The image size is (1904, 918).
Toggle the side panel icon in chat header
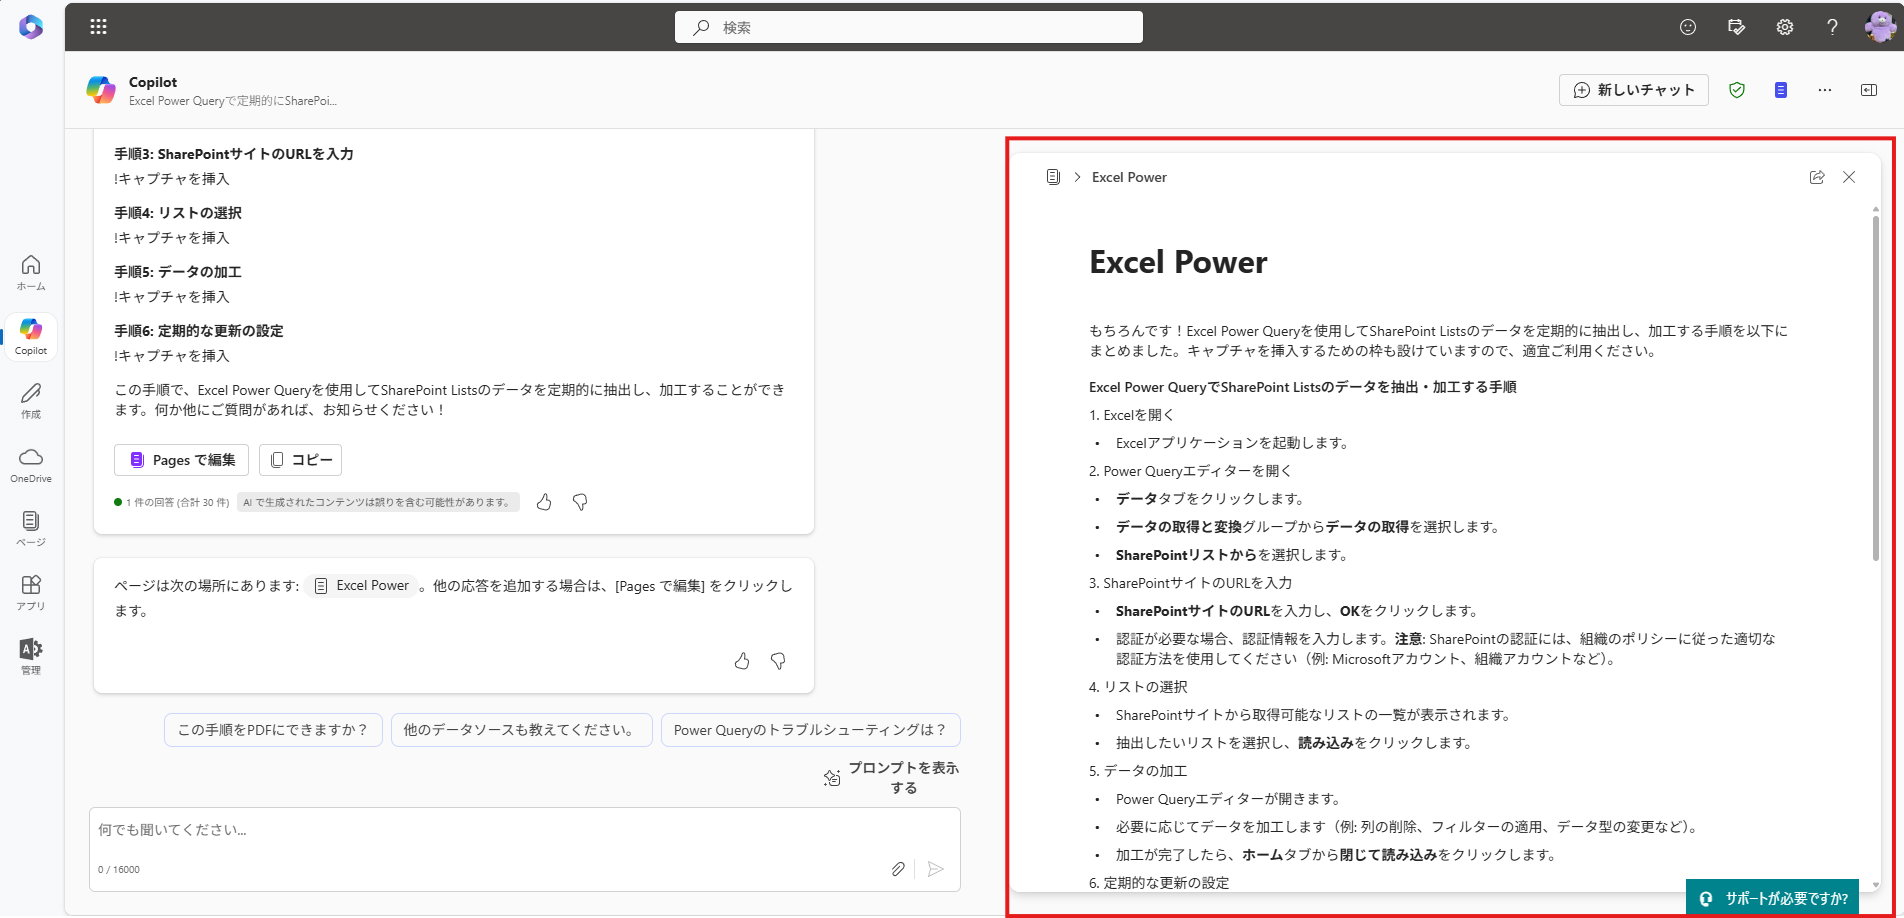tap(1869, 90)
